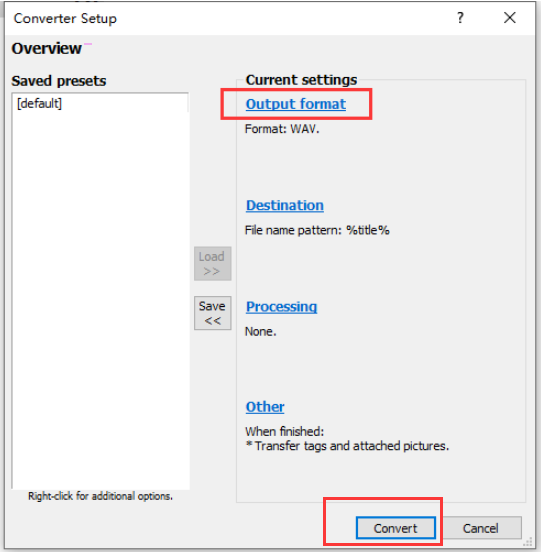Click the "None." processing summary text
Screen dimensions: 541x552
[260, 331]
